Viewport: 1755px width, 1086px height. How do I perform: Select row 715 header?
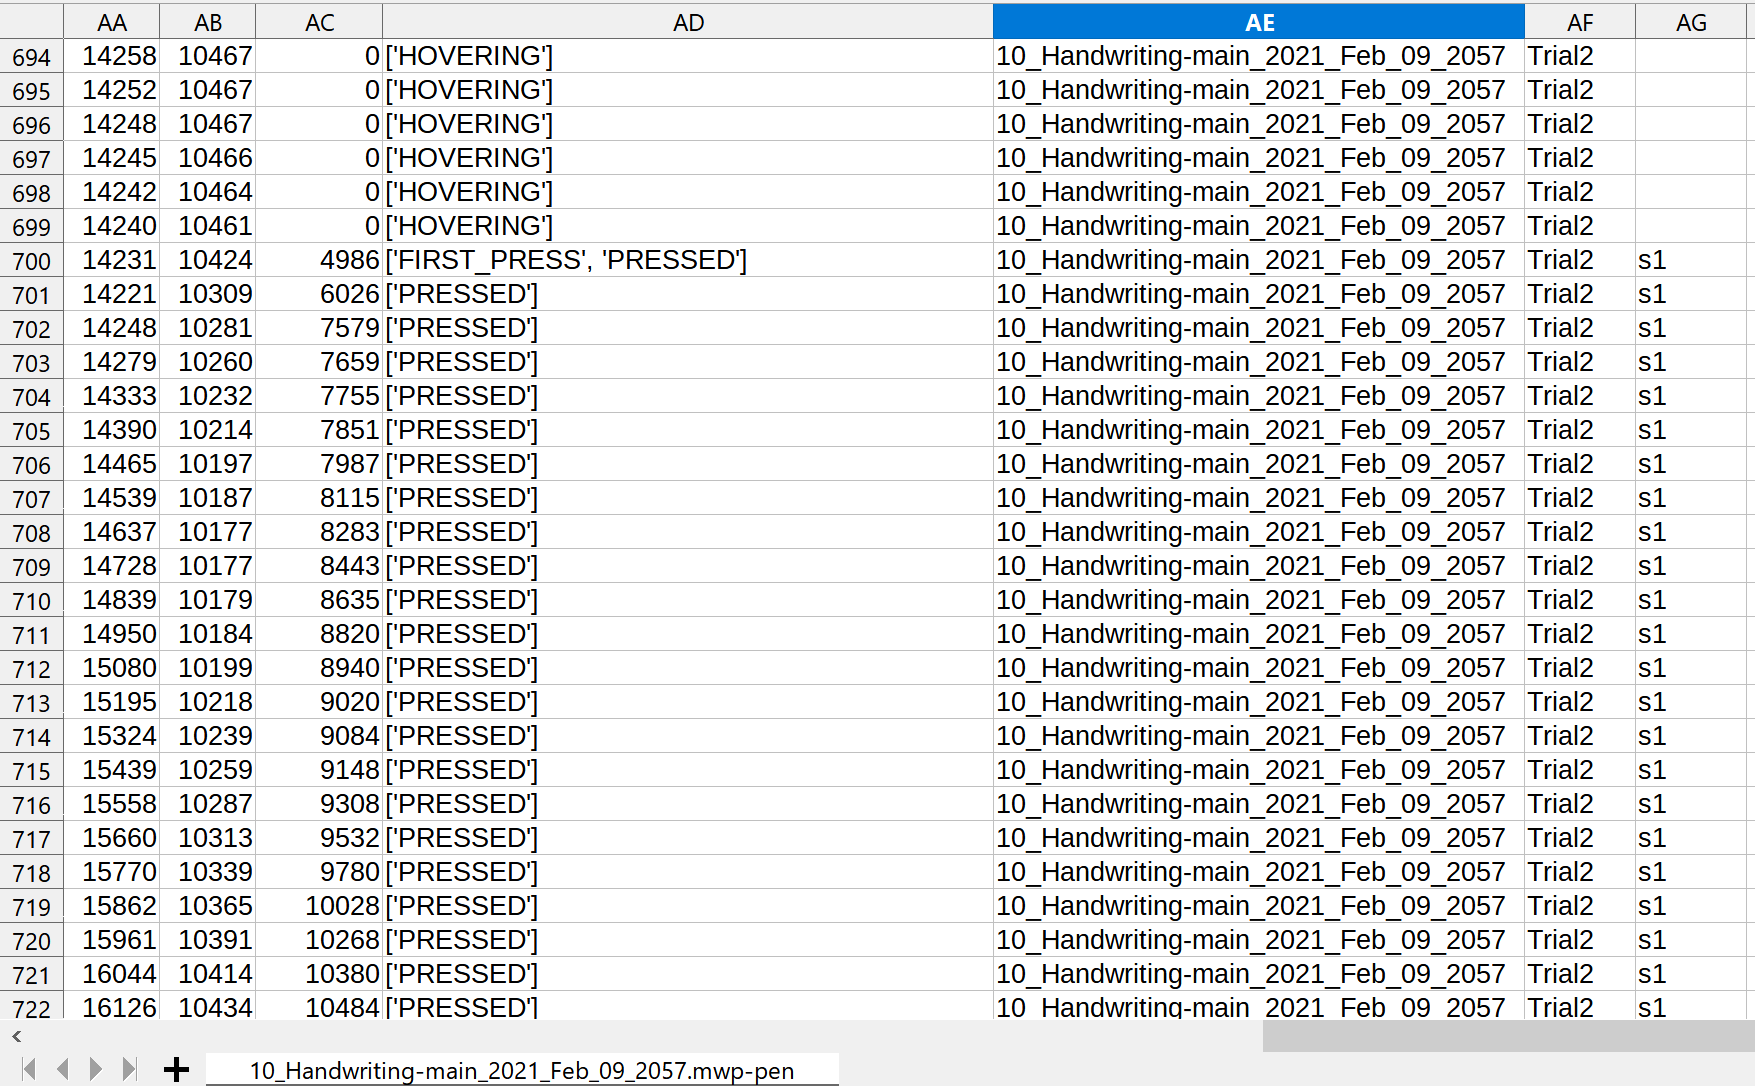[32, 771]
